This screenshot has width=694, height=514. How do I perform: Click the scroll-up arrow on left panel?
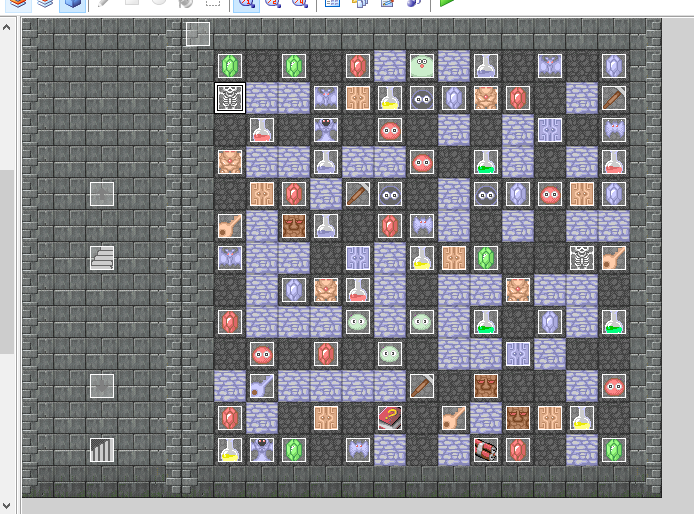8,26
